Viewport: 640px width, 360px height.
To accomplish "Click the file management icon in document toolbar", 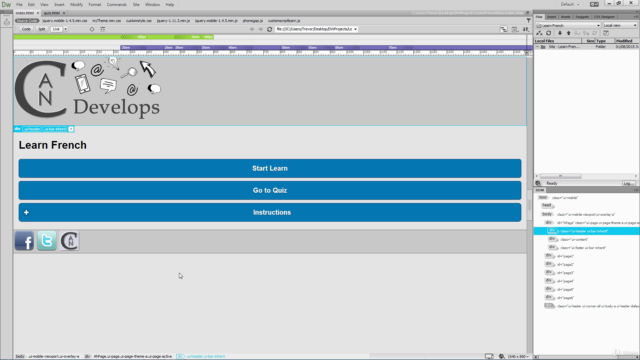I will [526, 29].
